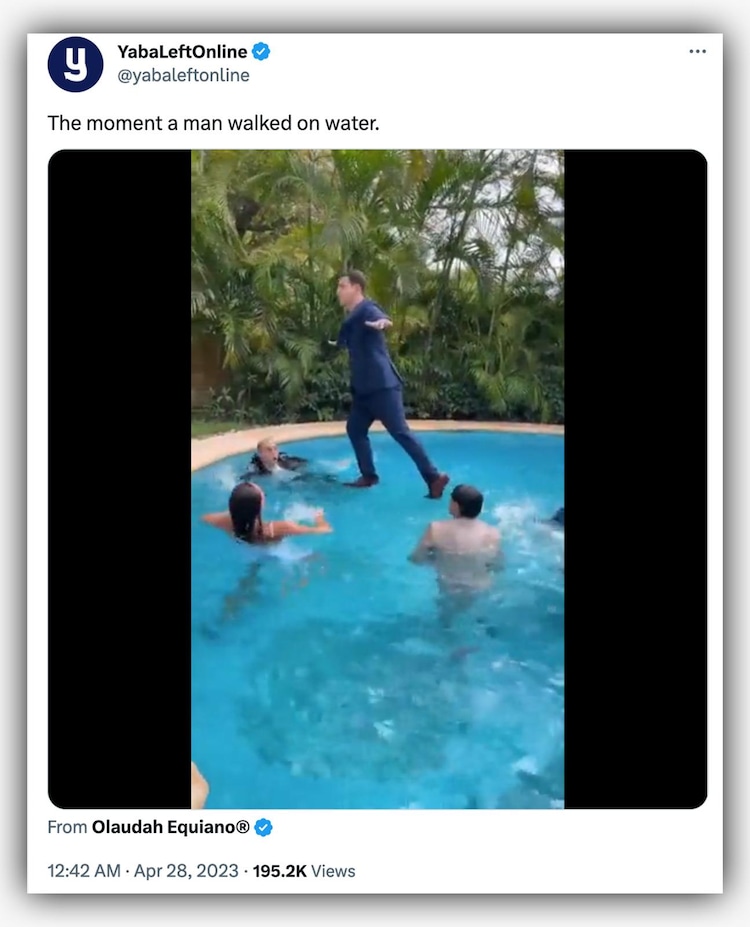Click the left black bar of the video

click(x=119, y=478)
